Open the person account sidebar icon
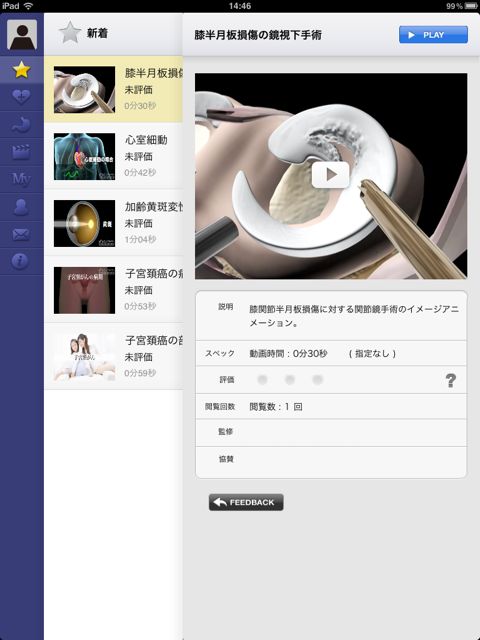Screen dimensions: 480x640 point(21,207)
